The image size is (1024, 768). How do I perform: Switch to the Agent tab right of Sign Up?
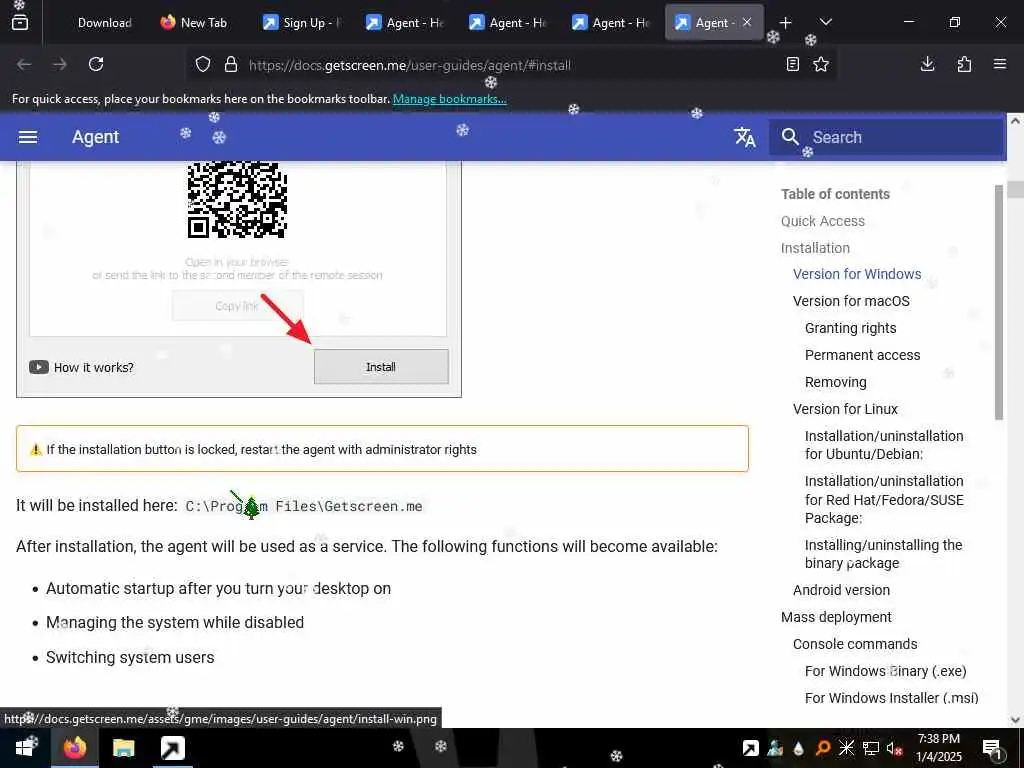coord(404,23)
